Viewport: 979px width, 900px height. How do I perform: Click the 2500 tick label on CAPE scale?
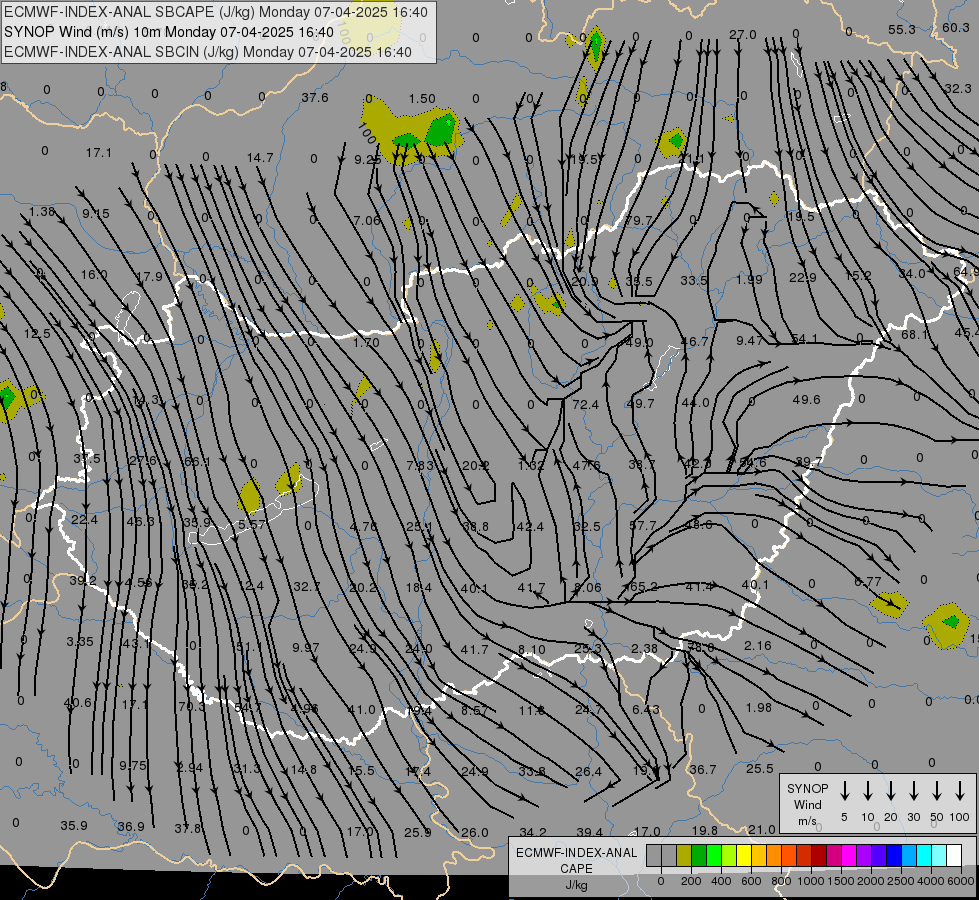(x=900, y=881)
